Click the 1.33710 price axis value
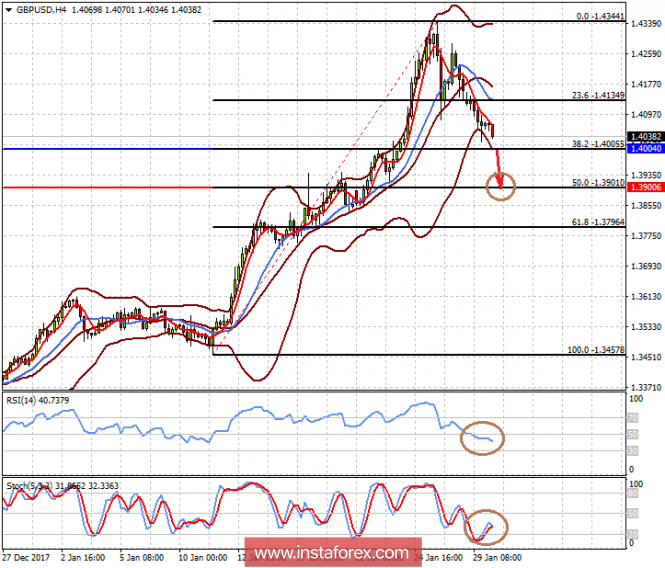Screen dimensions: 665x568 point(646,388)
